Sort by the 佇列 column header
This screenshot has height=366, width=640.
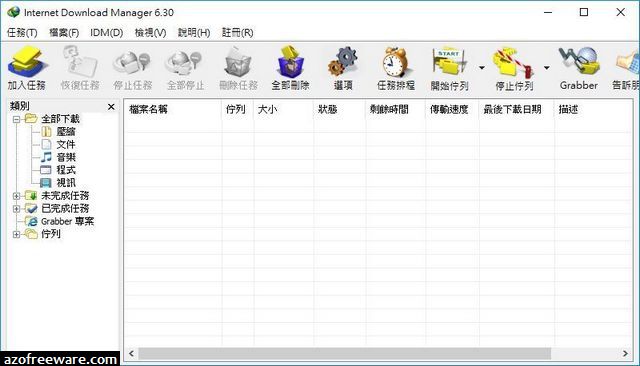tap(238, 109)
